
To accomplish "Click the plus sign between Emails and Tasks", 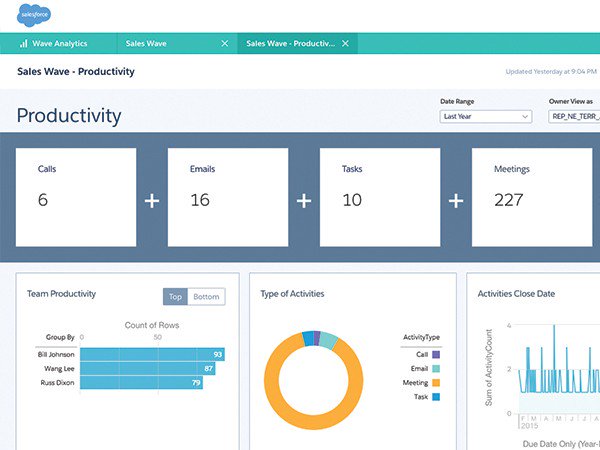I will 304,201.
